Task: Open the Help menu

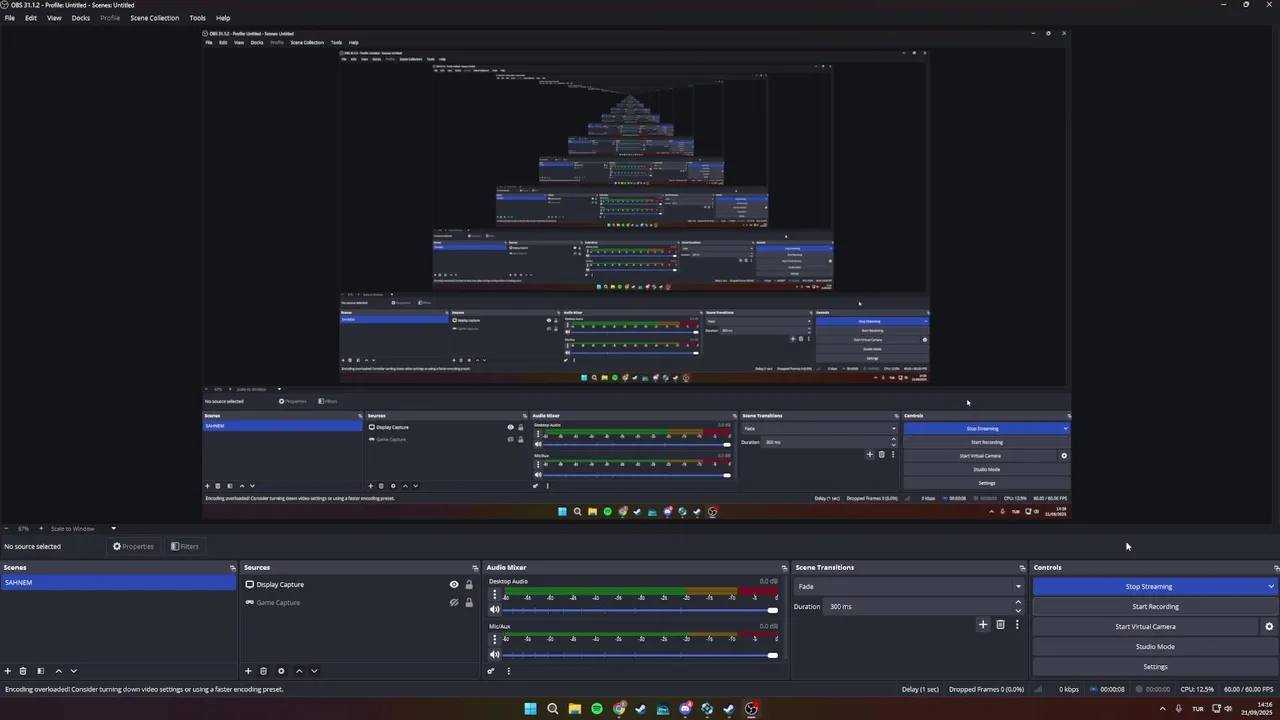Action: [223, 18]
